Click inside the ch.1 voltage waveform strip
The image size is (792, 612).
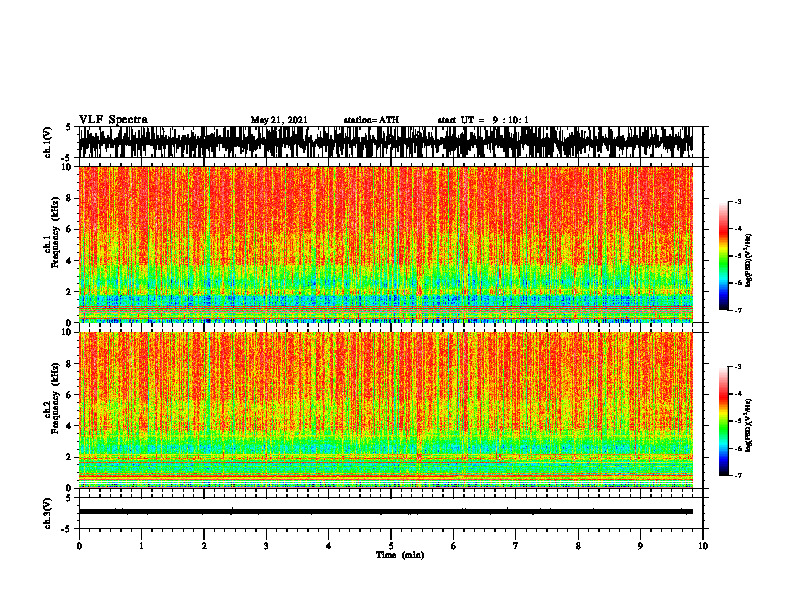coord(386,142)
